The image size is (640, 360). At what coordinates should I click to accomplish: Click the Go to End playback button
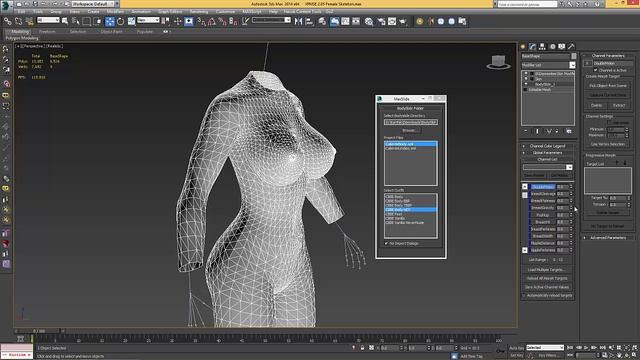click(x=602, y=348)
